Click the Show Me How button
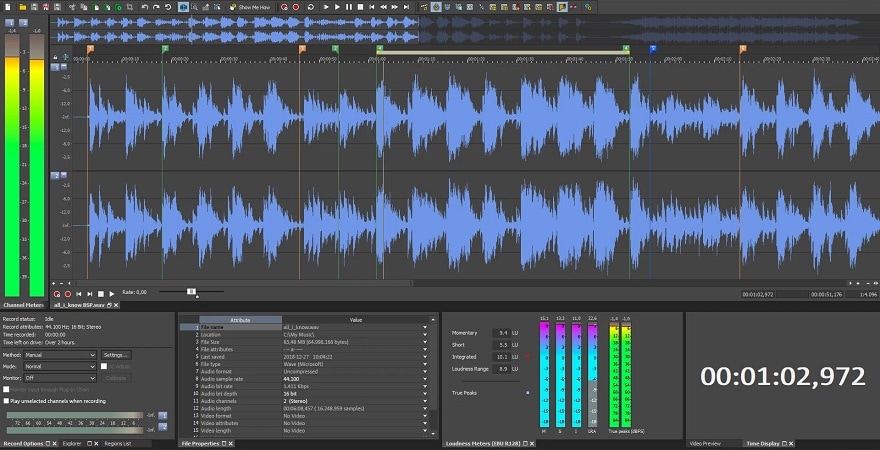The width and height of the screenshot is (880, 450). click(x=249, y=7)
